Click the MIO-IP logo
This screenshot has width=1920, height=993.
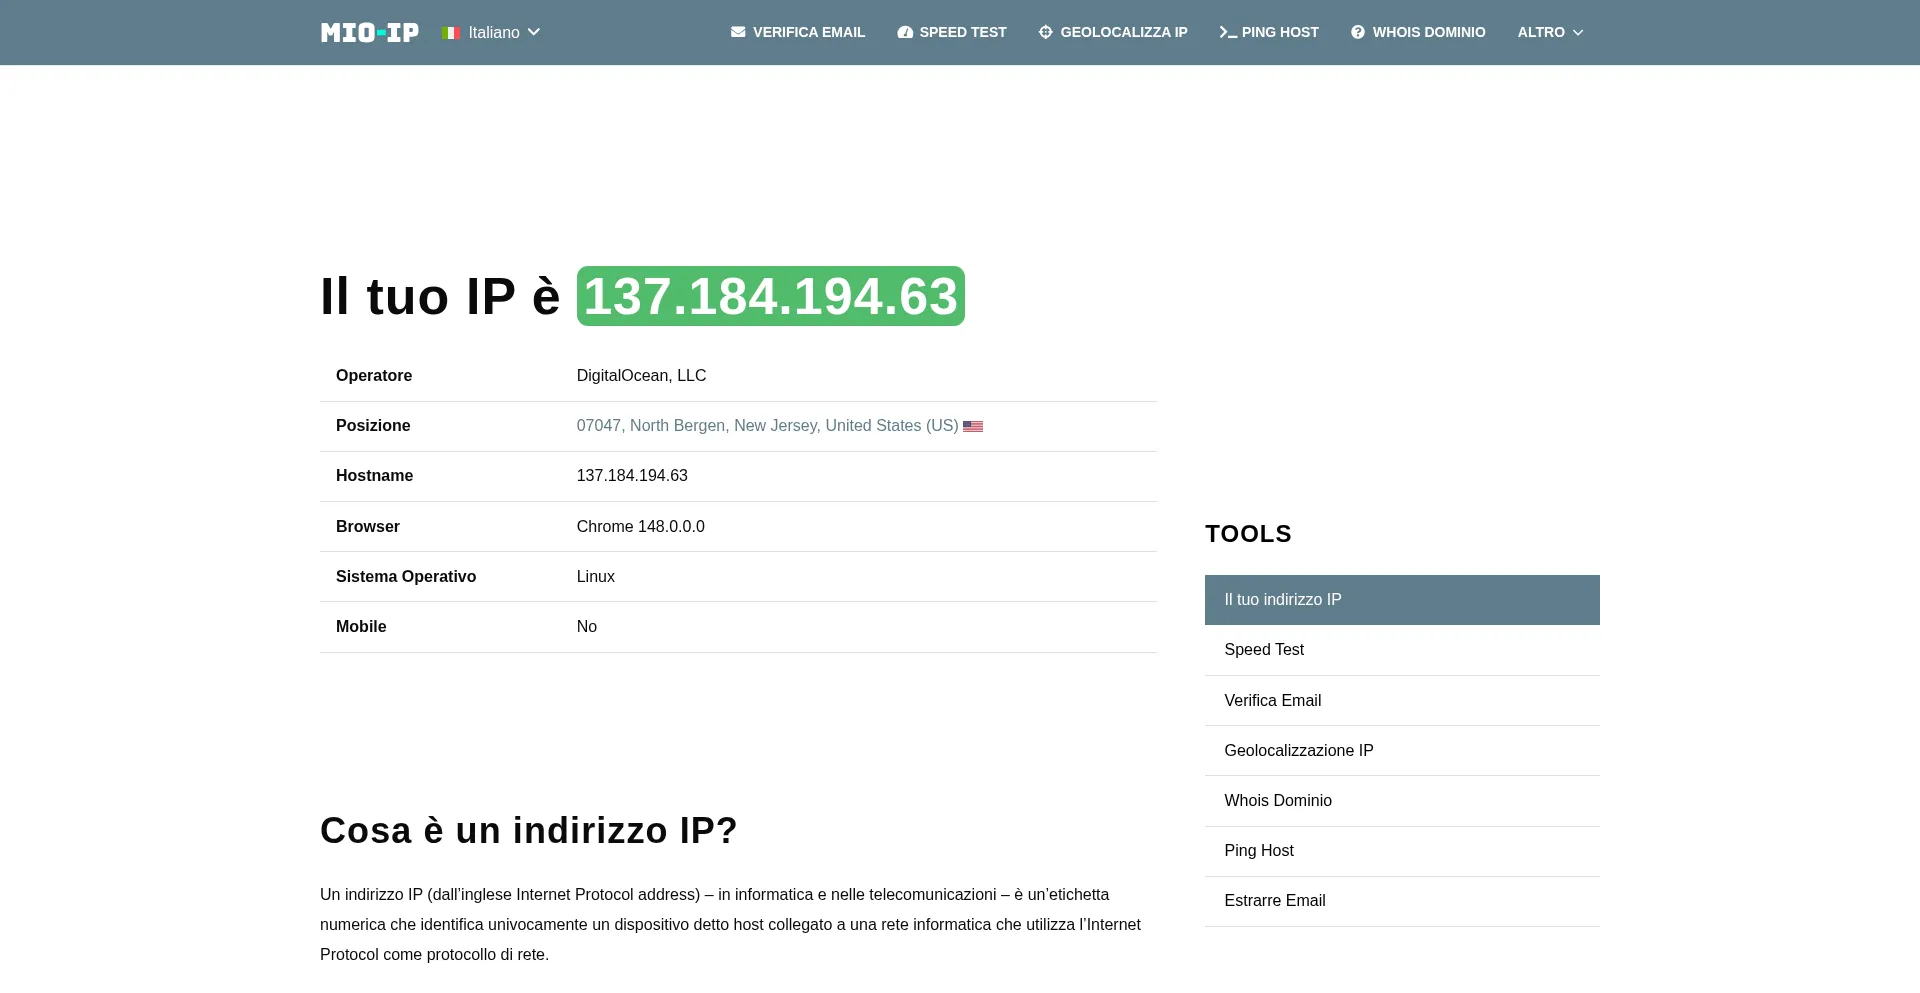click(369, 33)
